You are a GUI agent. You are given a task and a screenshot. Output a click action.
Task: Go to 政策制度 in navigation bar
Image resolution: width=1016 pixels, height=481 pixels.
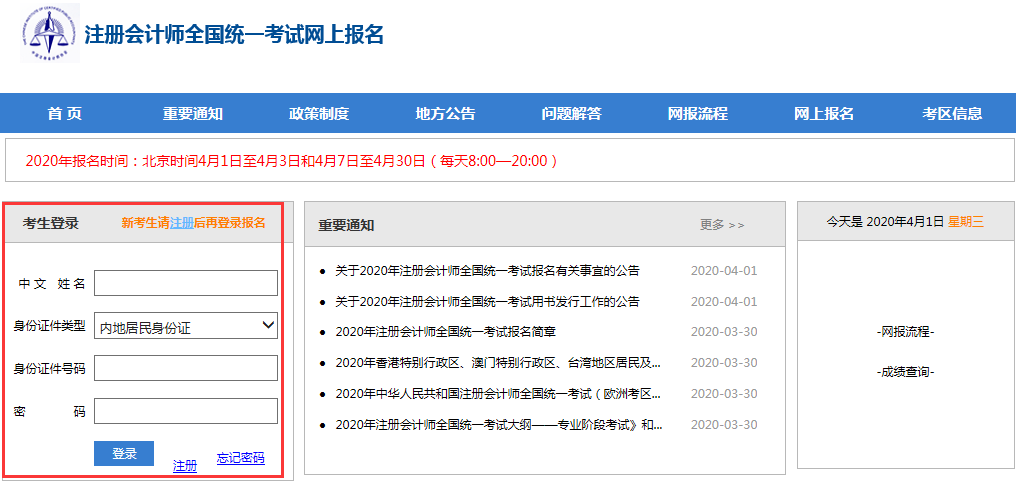click(319, 114)
